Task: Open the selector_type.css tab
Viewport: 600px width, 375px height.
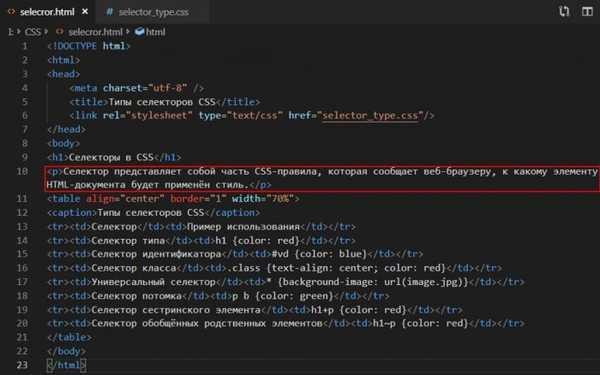Action: [153, 12]
